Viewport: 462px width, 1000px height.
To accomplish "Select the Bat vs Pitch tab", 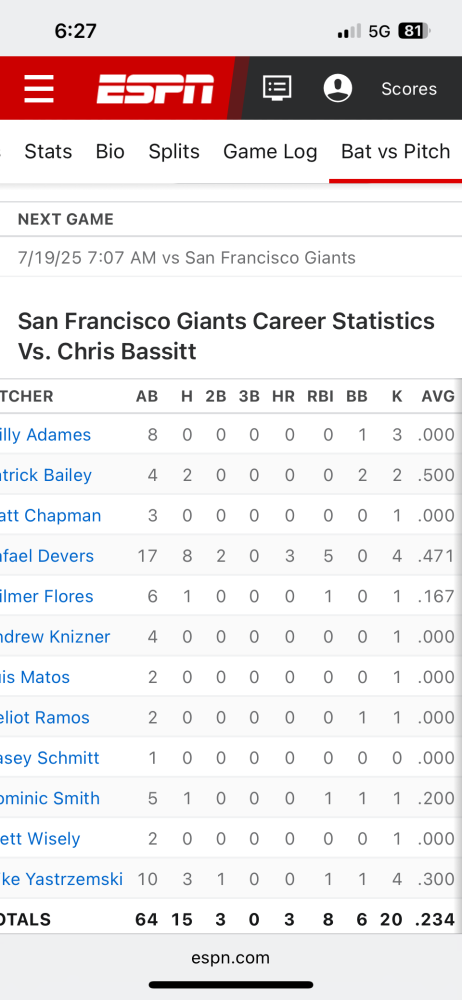I will click(x=396, y=152).
